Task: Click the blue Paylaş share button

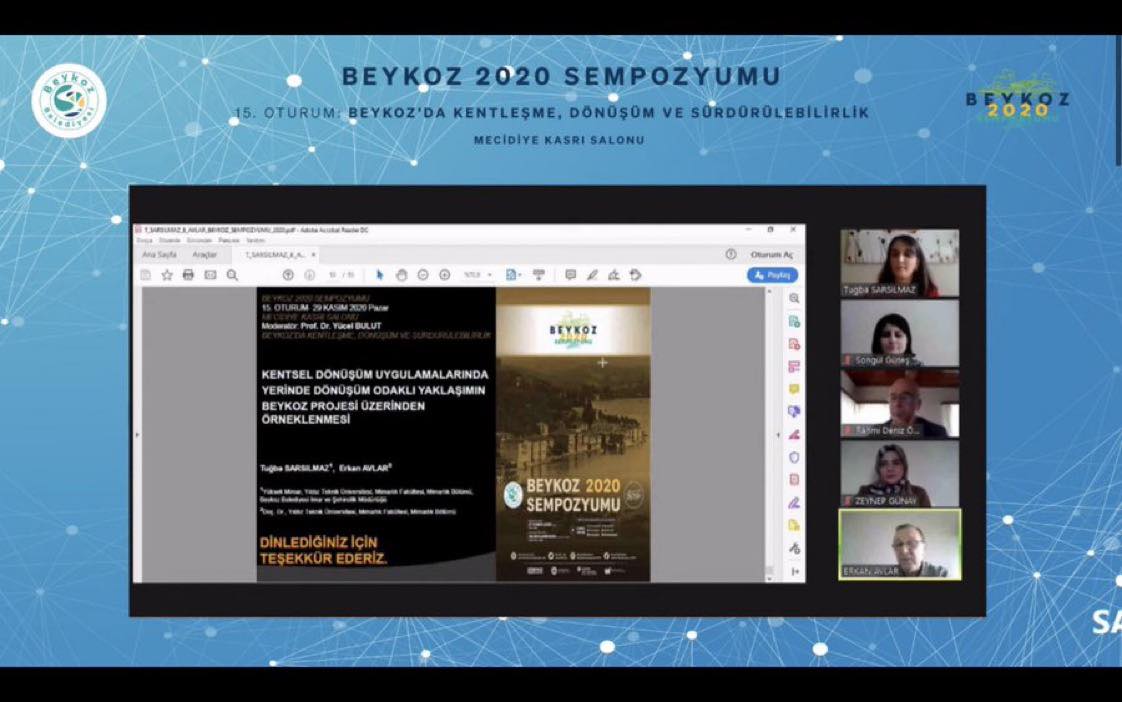Action: [772, 275]
